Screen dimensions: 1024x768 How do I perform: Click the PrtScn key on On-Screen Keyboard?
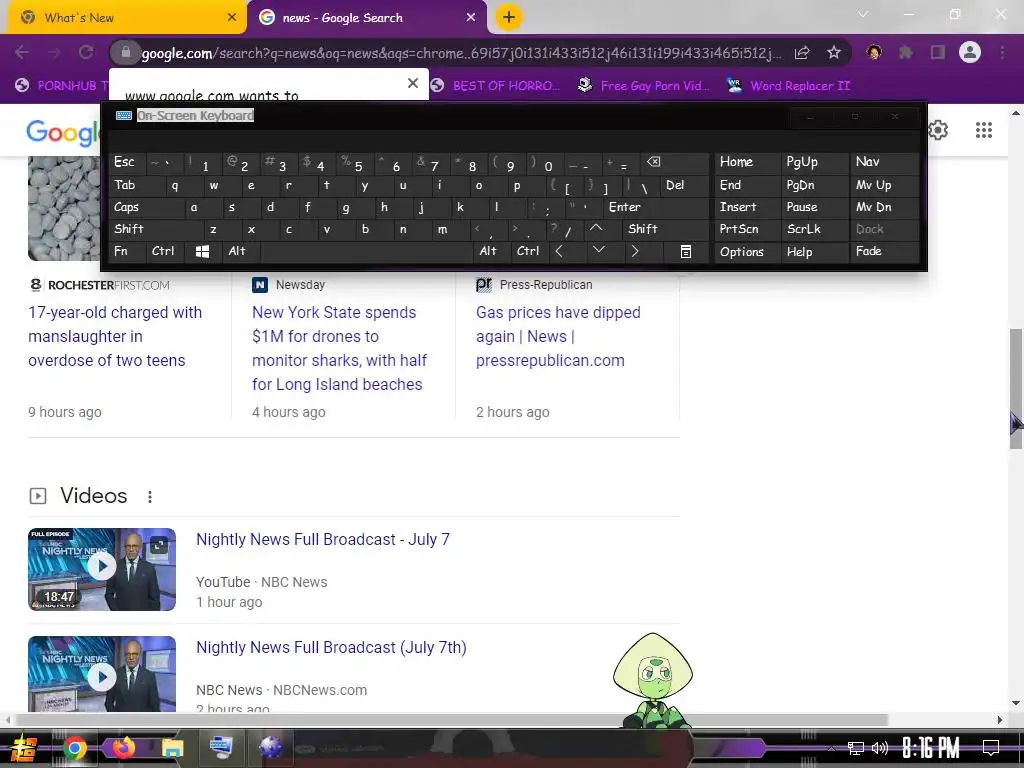tap(747, 229)
